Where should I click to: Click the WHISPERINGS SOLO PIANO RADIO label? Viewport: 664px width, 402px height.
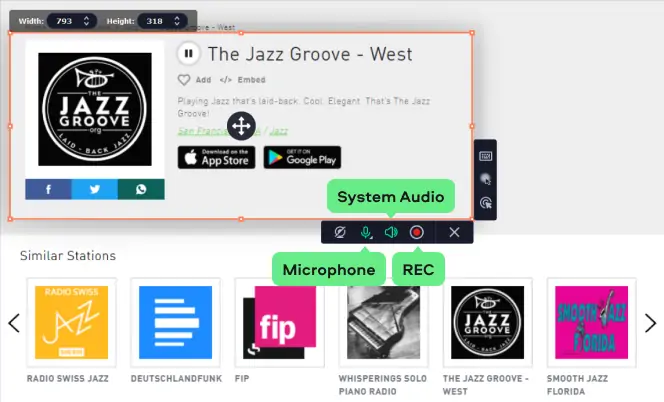tap(382, 385)
